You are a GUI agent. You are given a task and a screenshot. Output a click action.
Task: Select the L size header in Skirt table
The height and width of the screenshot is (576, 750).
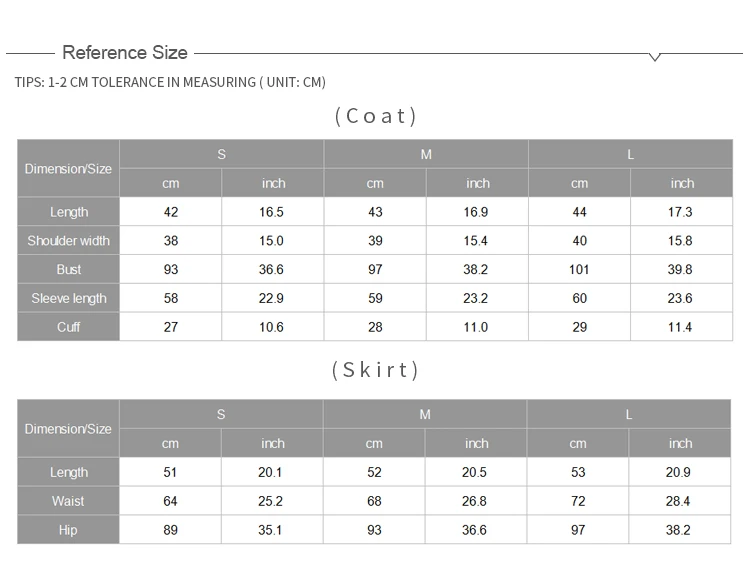pyautogui.click(x=629, y=414)
